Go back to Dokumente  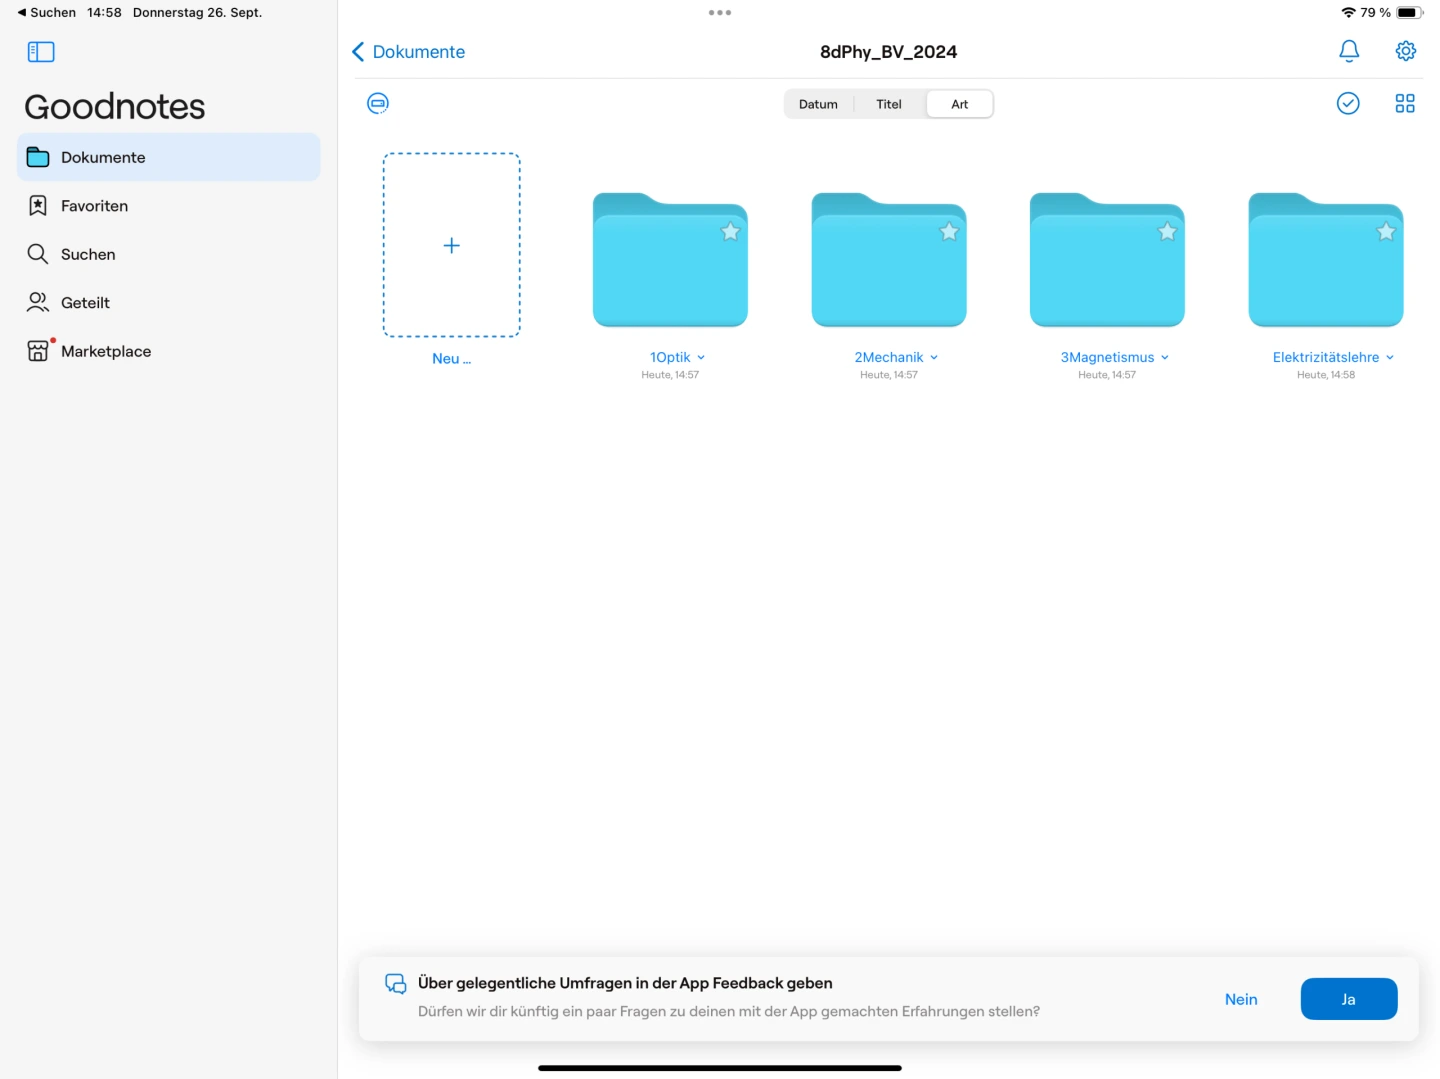409,52
